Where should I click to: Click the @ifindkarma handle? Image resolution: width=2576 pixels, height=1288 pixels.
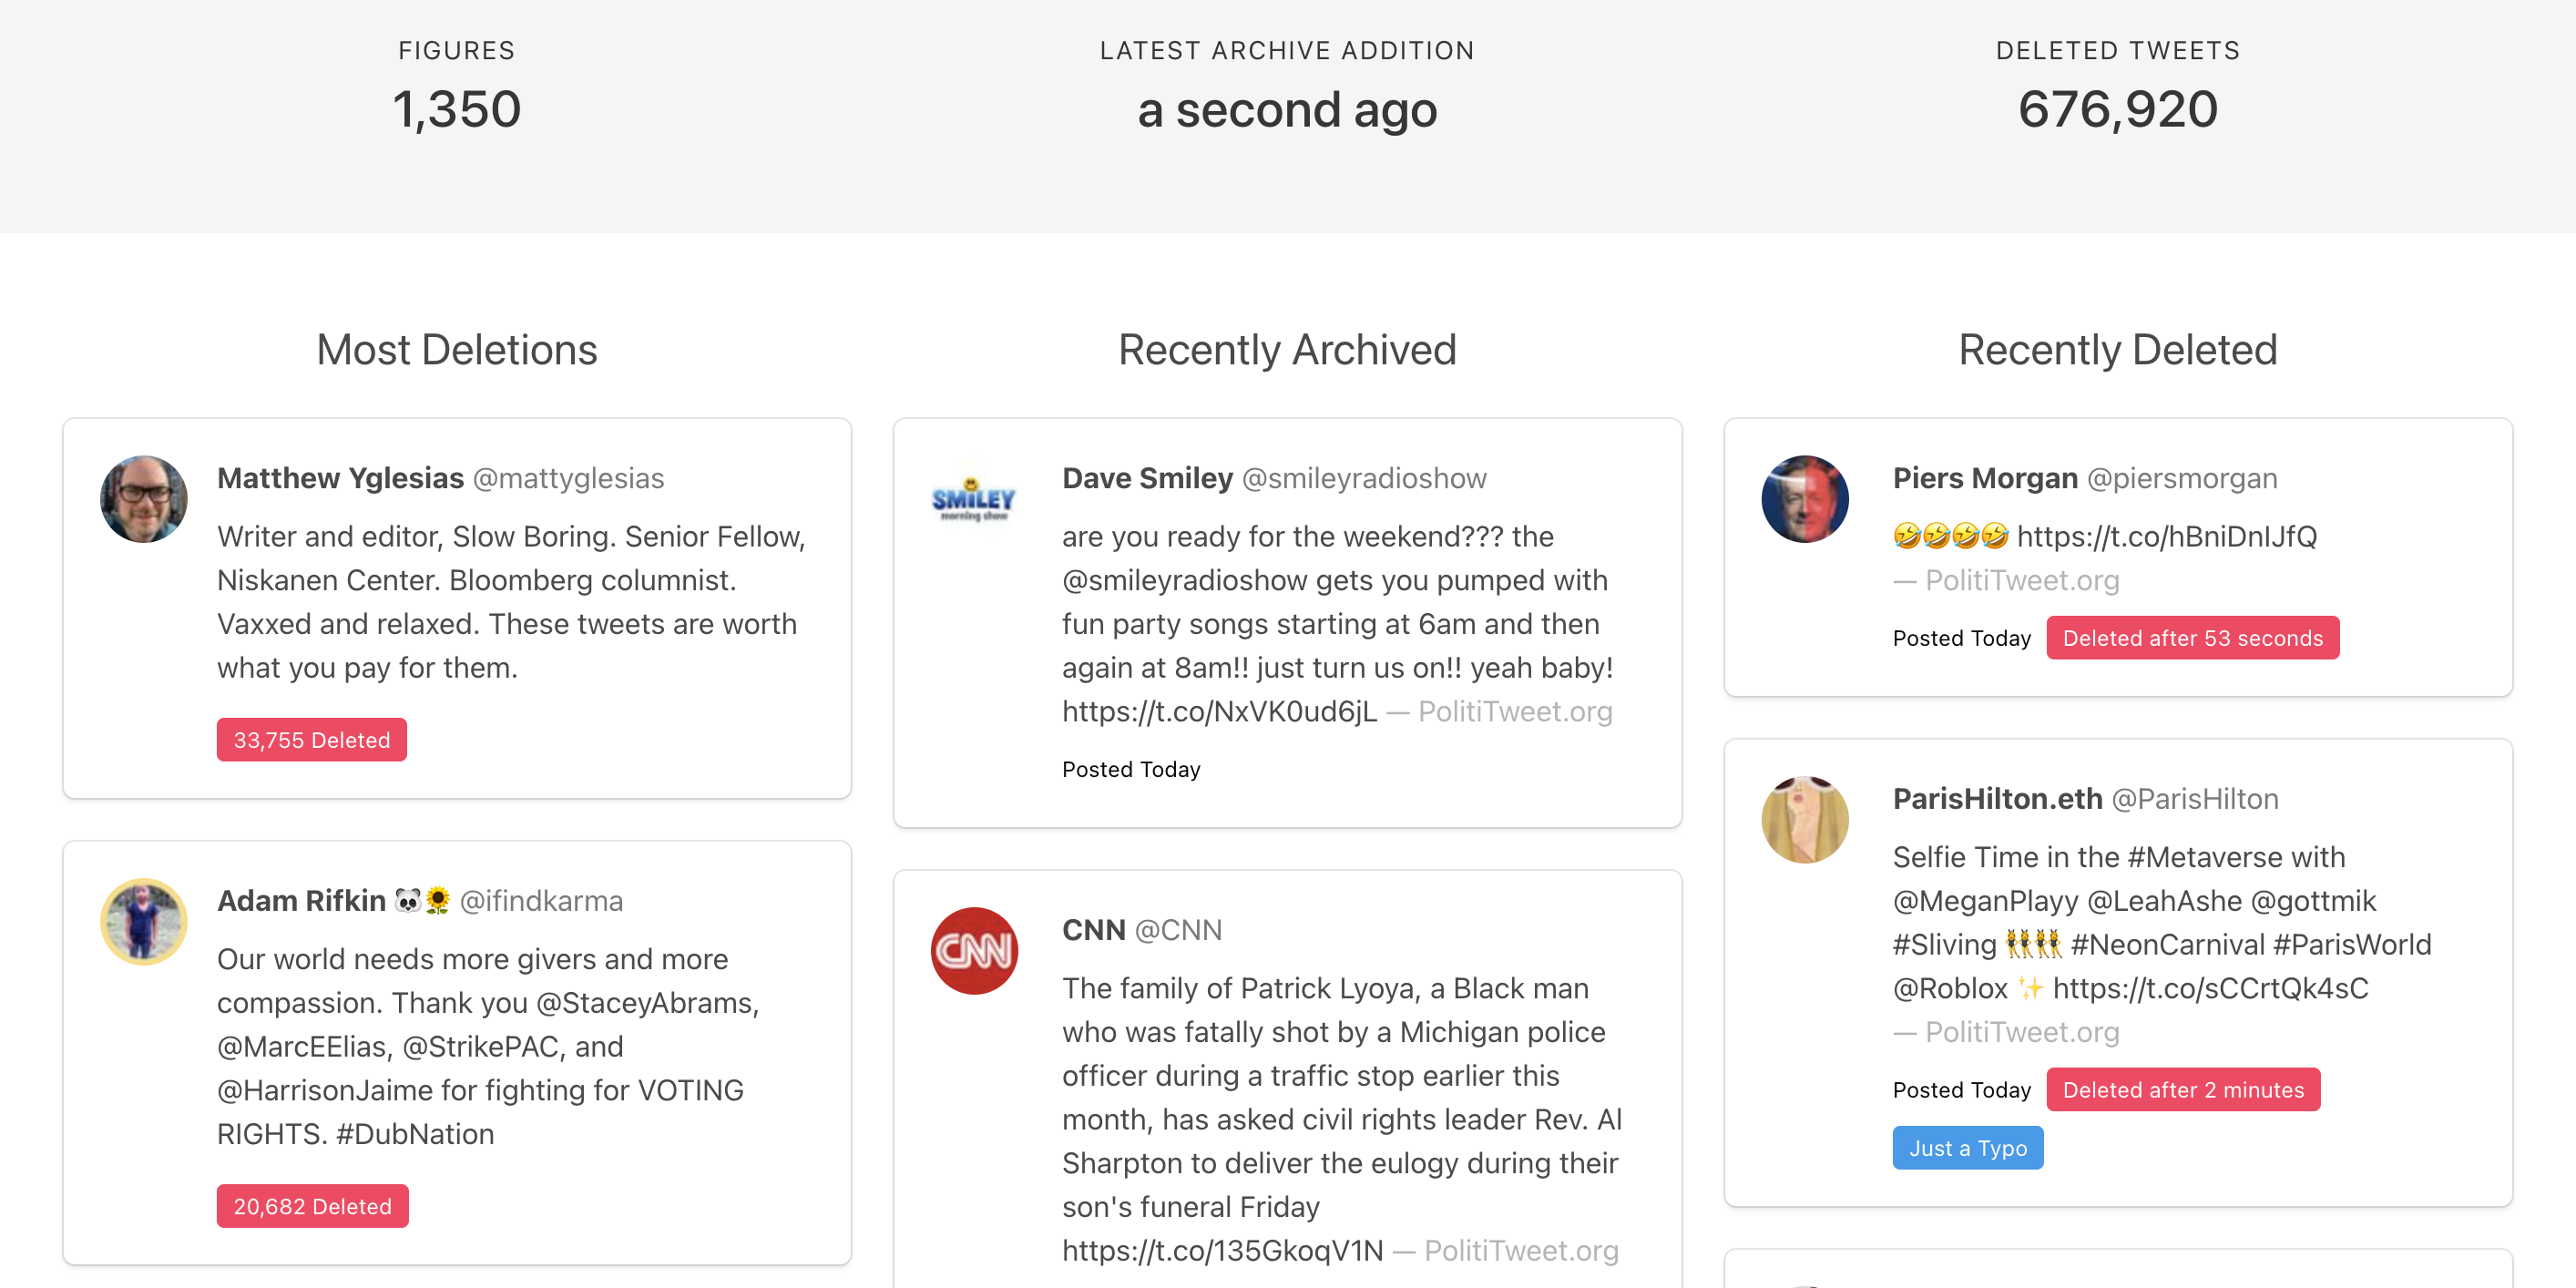click(x=541, y=900)
